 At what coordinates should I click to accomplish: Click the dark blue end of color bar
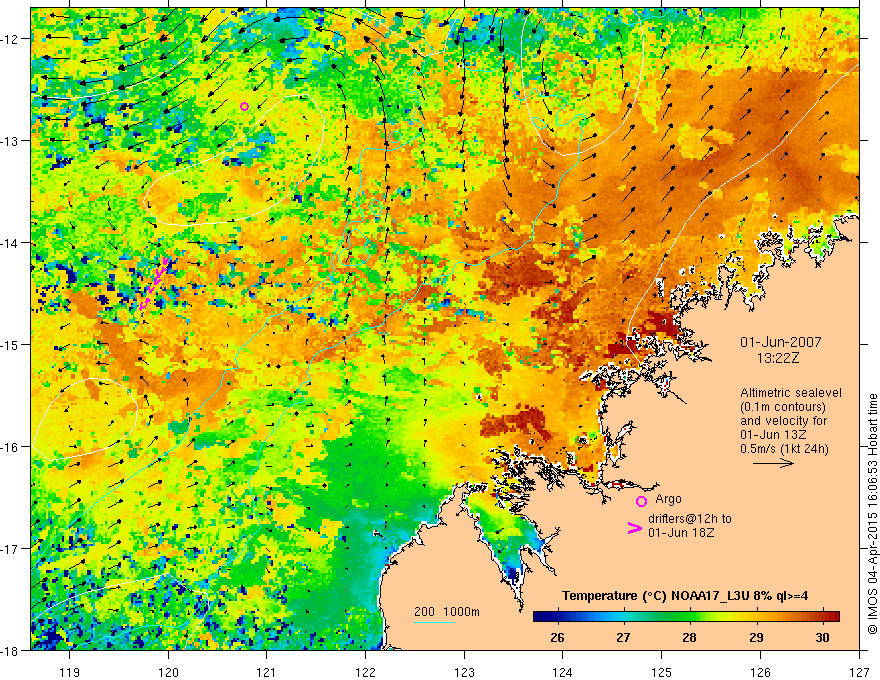click(x=539, y=616)
